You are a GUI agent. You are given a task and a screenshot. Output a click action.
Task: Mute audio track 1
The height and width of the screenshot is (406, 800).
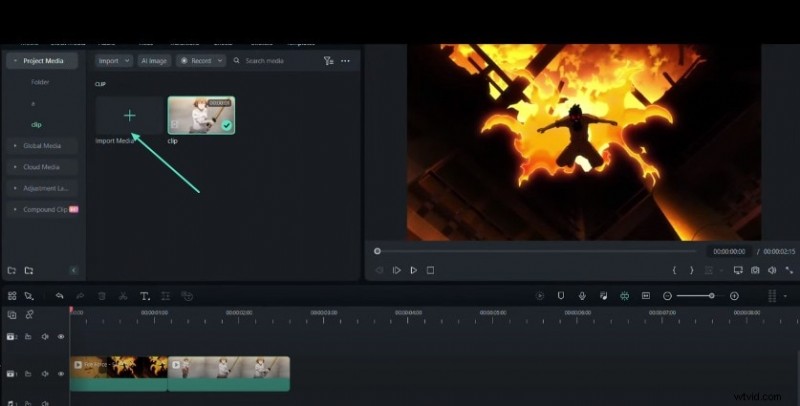[x=45, y=403]
